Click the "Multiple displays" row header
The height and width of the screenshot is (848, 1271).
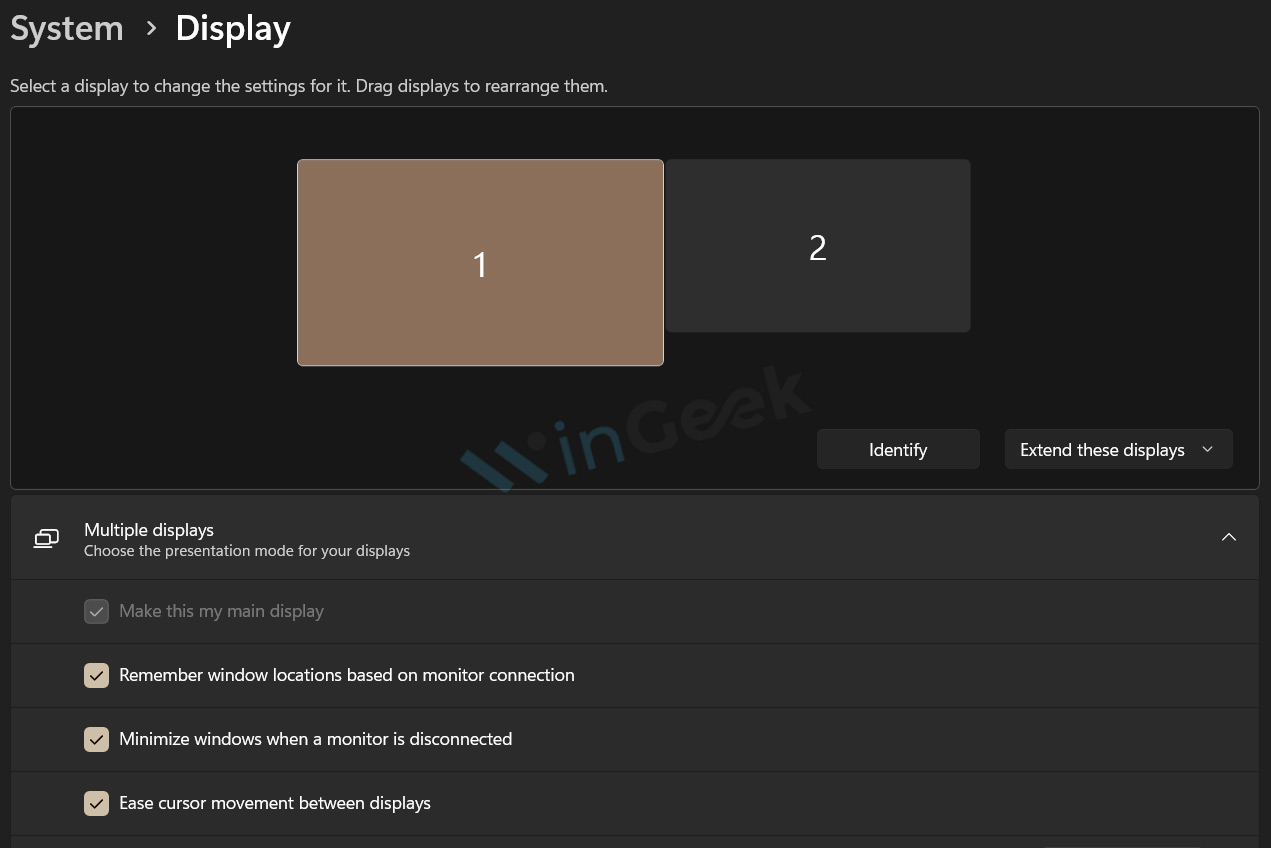[x=148, y=530]
